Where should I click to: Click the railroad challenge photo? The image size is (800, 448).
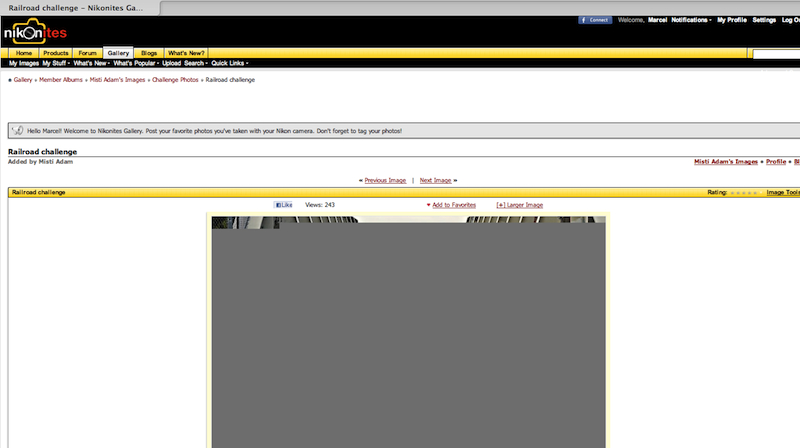(408, 330)
